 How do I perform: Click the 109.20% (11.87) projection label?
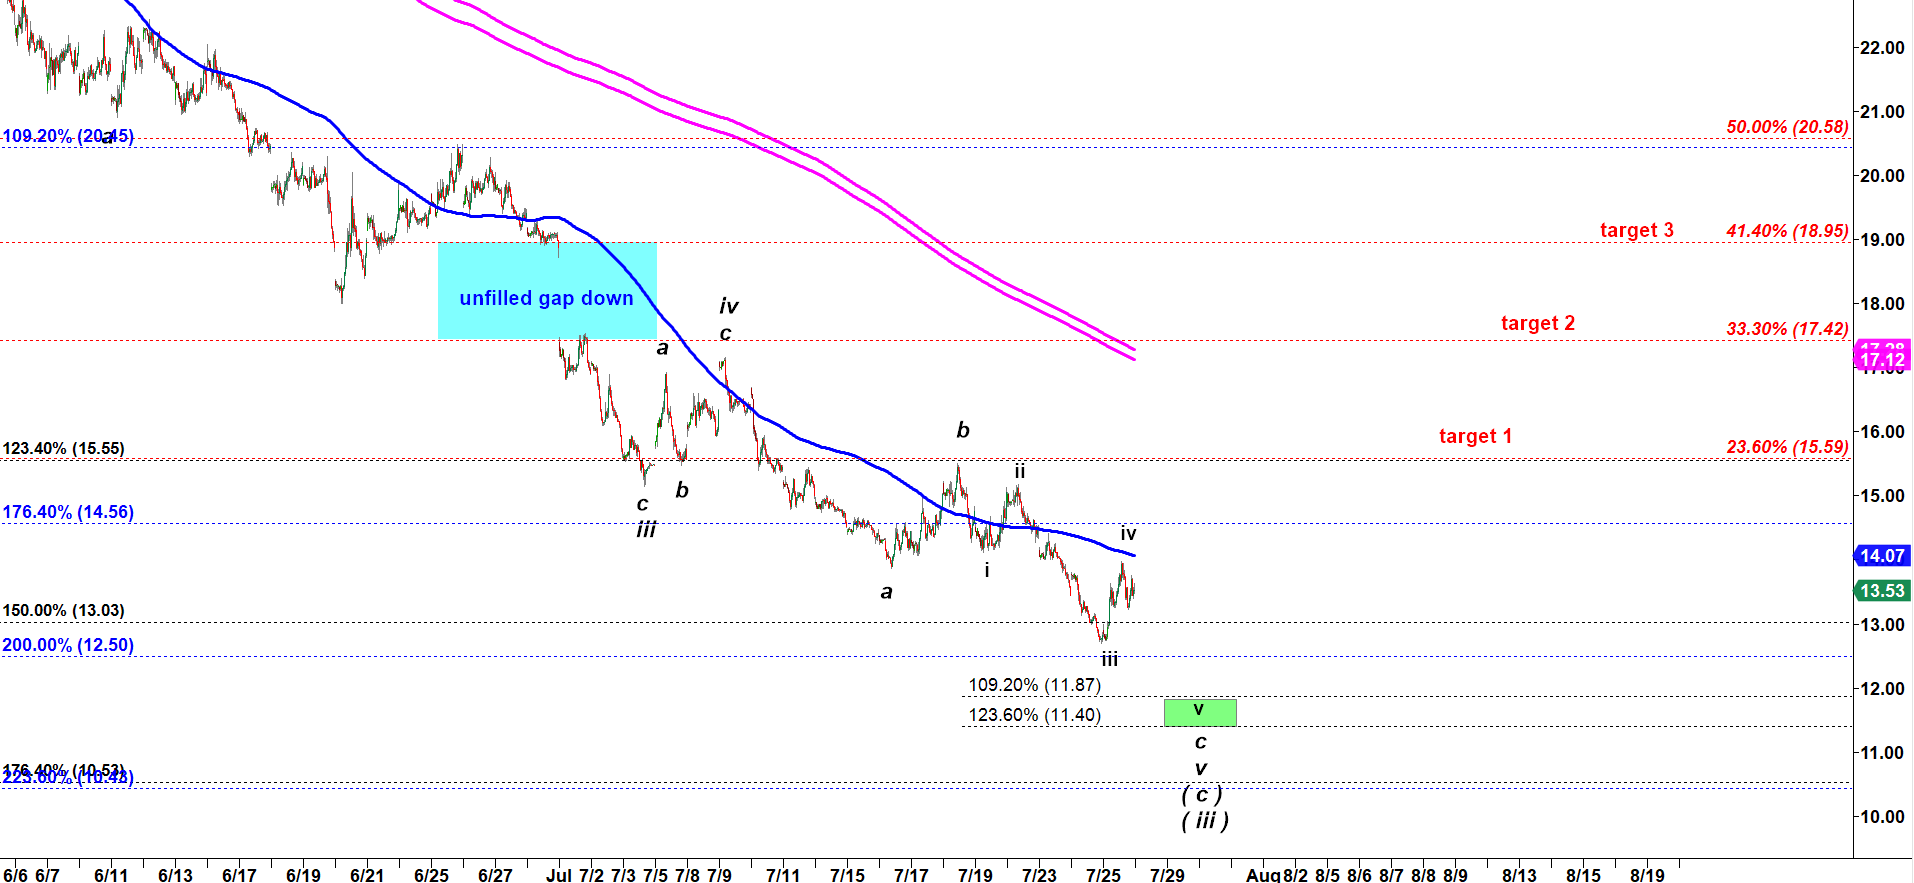tap(1034, 685)
